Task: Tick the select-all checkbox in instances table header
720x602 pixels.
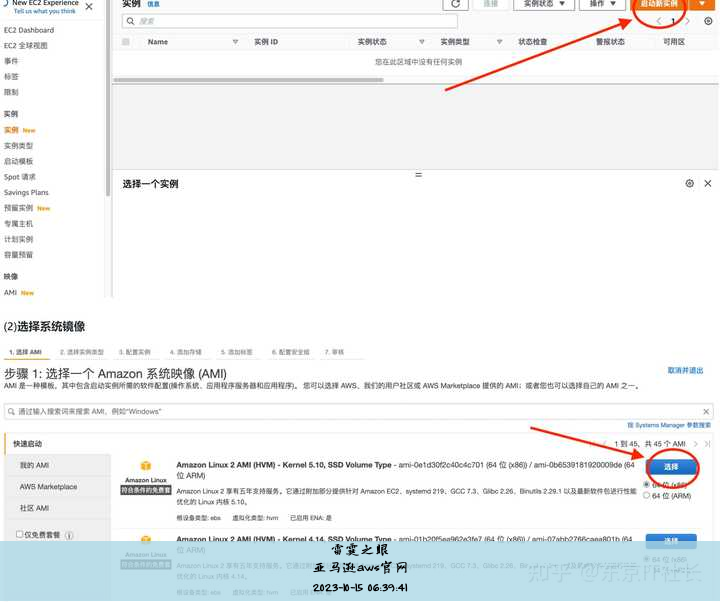Action: [x=125, y=42]
